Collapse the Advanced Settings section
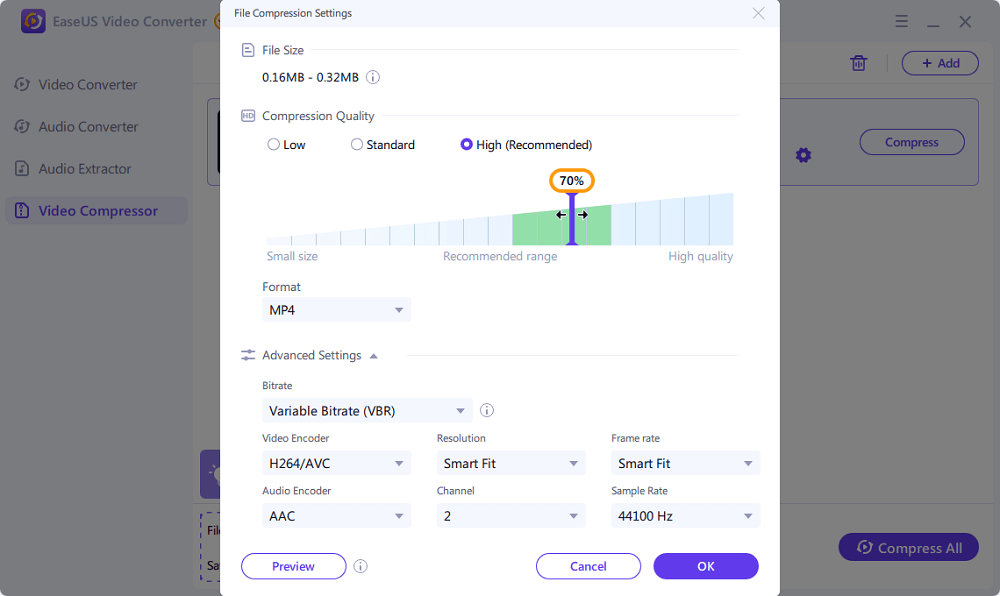 coord(374,355)
